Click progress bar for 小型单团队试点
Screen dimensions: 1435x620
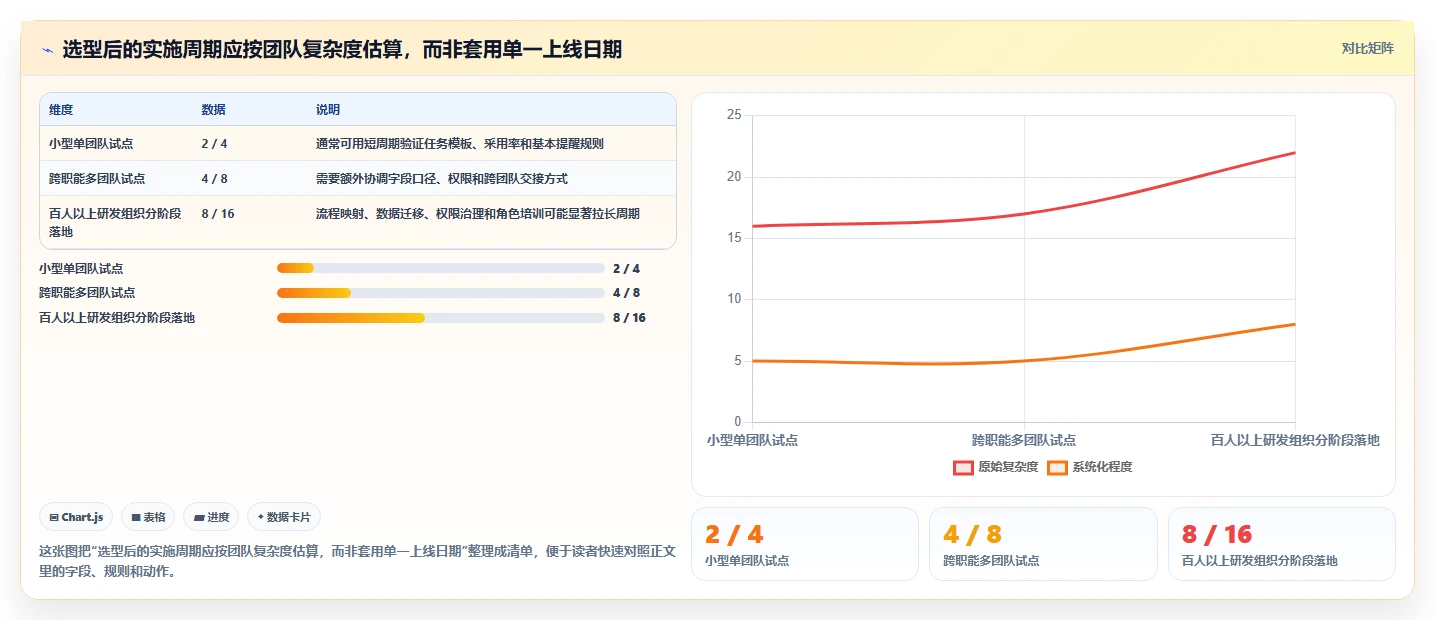click(x=441, y=268)
